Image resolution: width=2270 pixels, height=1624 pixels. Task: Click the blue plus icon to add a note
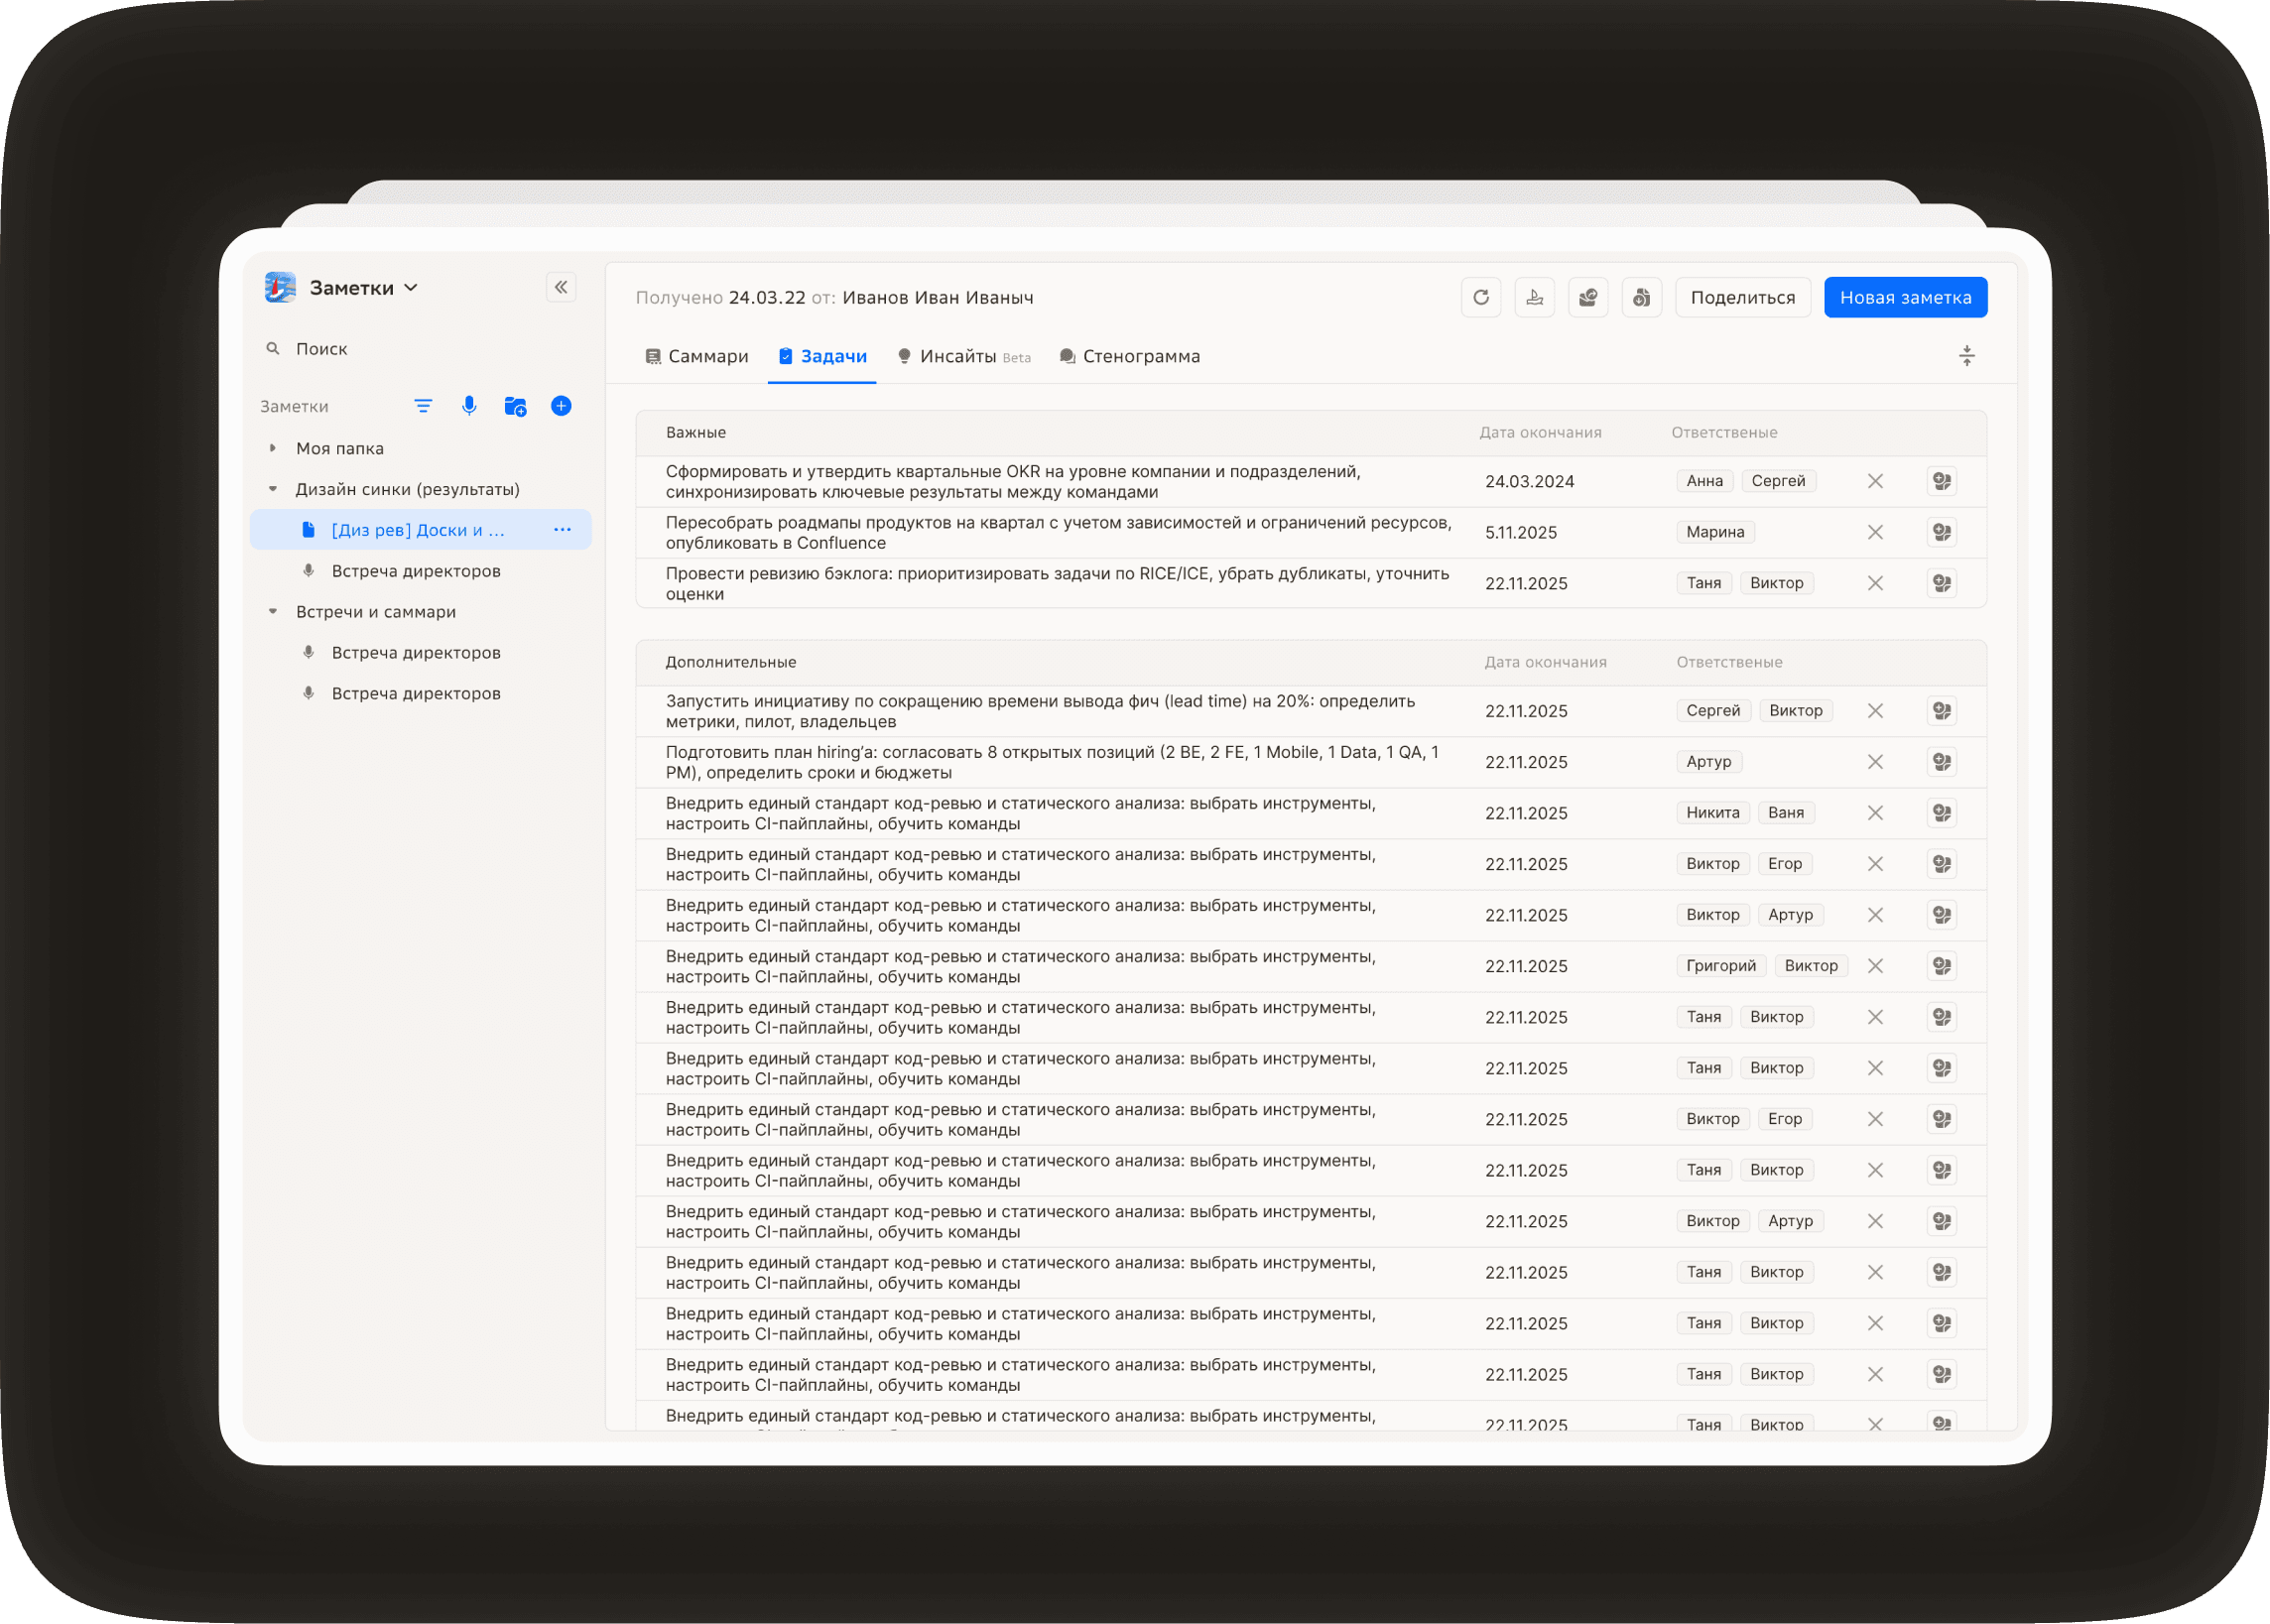(561, 406)
